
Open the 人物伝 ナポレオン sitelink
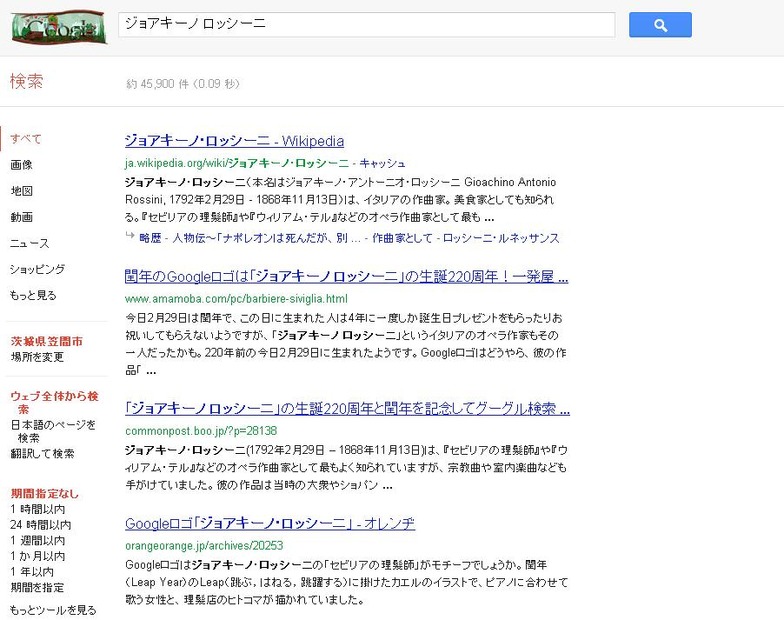266,238
